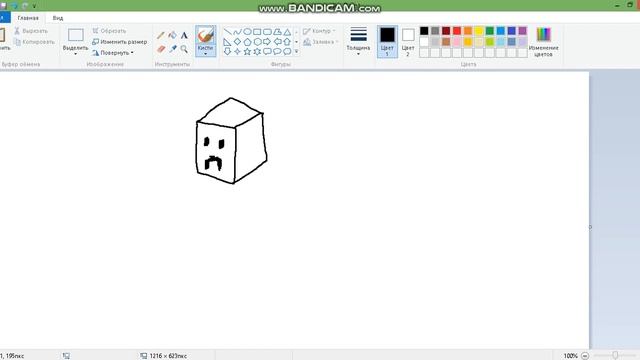The image size is (640, 360).
Task: Choose the Oval shape
Action: [247, 31]
